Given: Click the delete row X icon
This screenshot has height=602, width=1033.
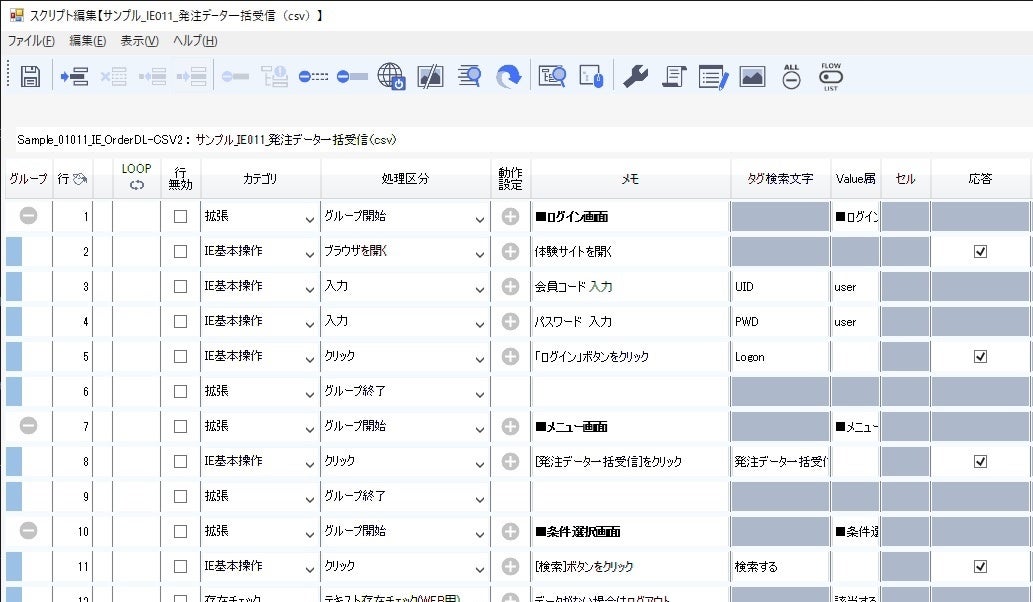Looking at the screenshot, I should 113,76.
